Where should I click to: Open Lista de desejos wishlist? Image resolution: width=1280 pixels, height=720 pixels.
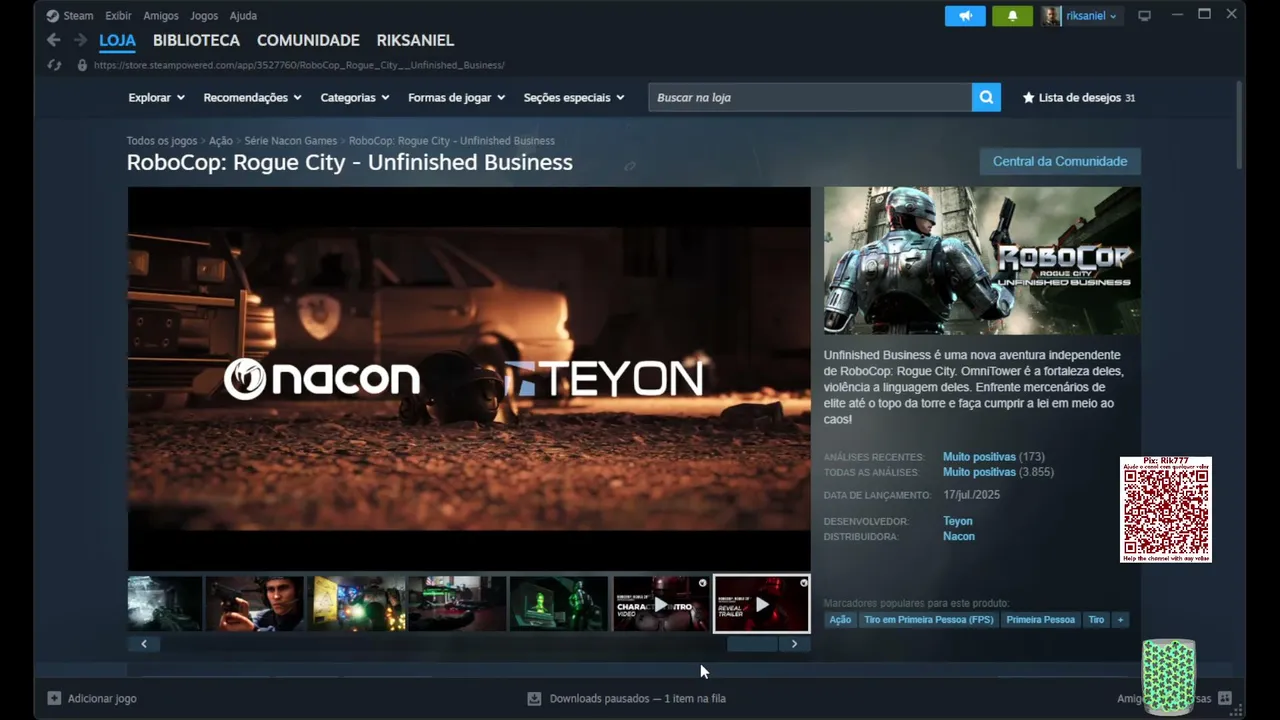pyautogui.click(x=1079, y=98)
